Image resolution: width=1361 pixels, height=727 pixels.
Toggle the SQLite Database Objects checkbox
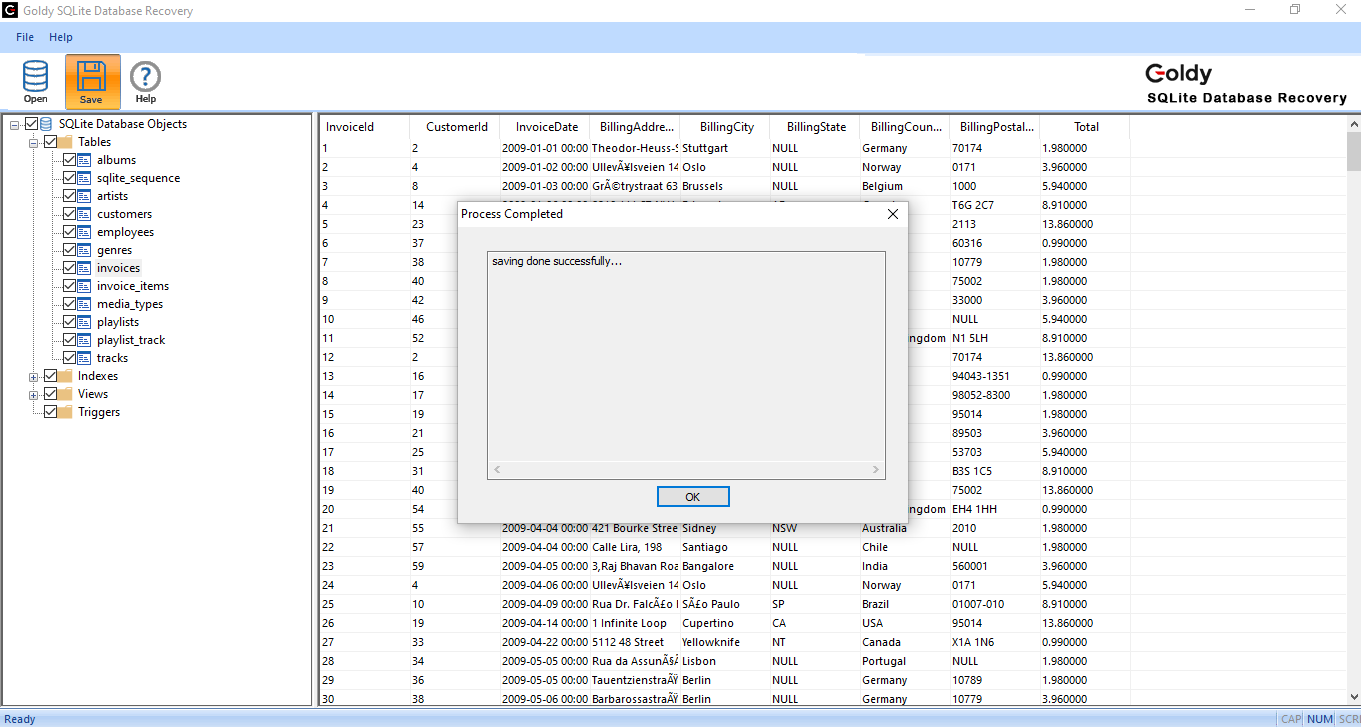click(x=32, y=124)
